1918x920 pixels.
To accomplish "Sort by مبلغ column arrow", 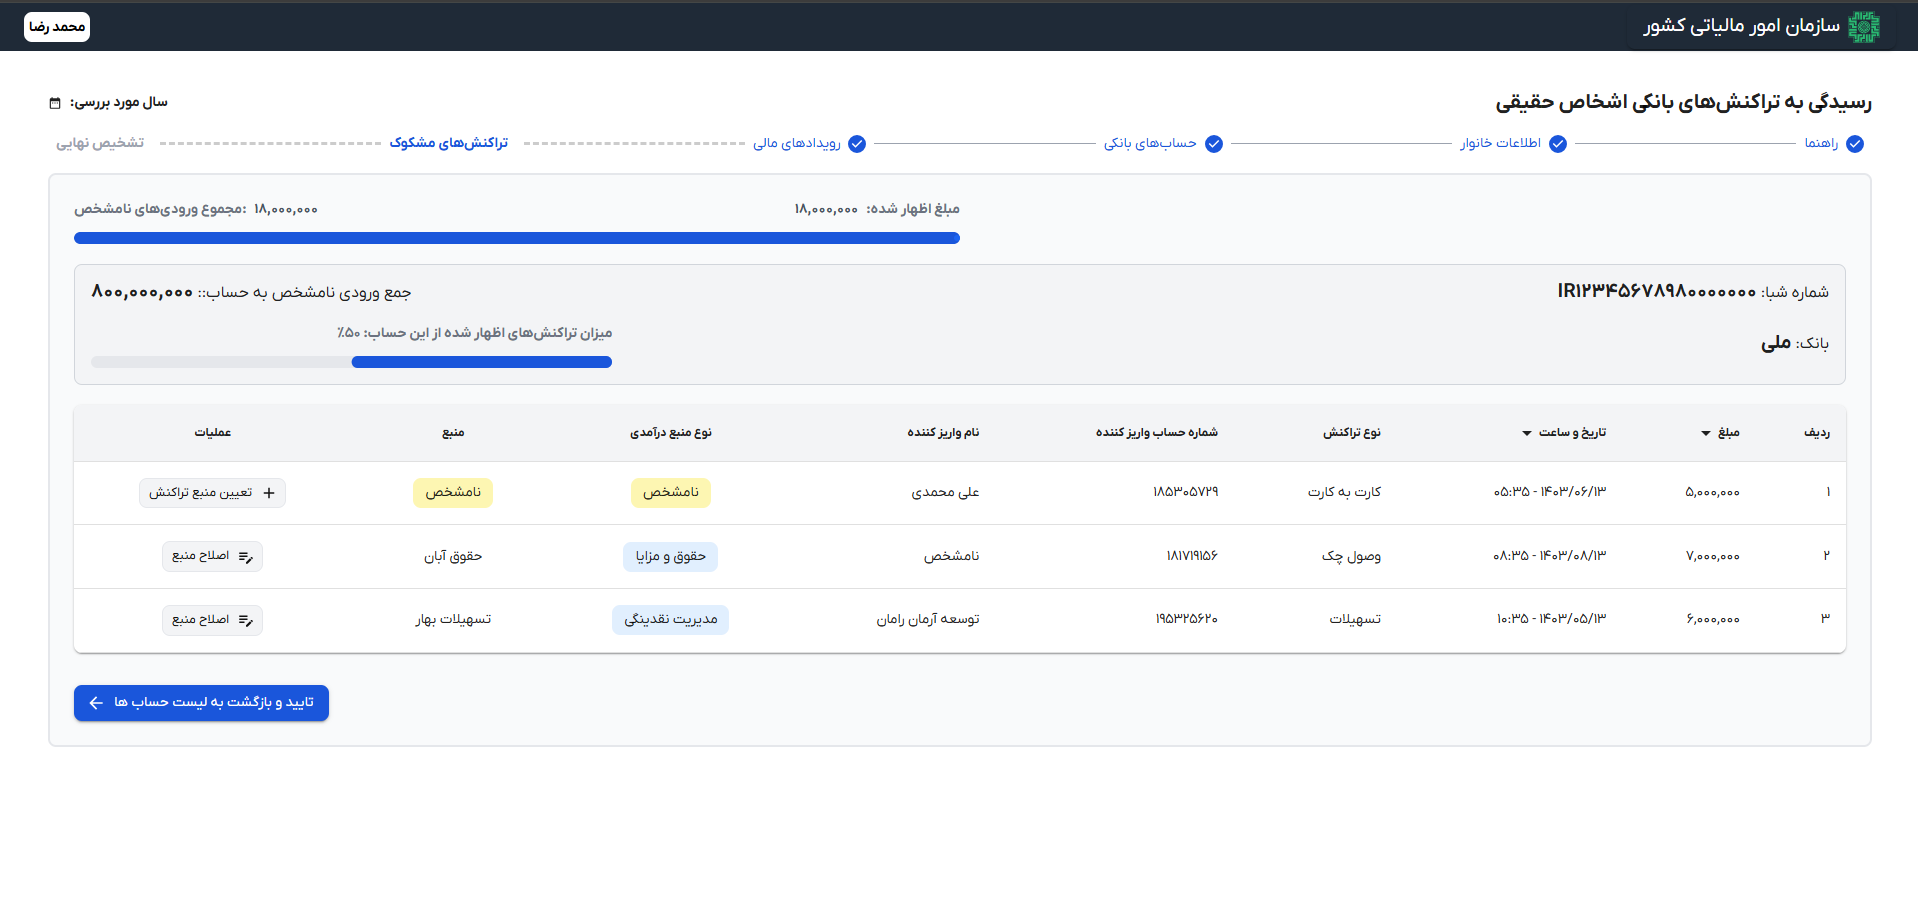I will (x=1706, y=433).
